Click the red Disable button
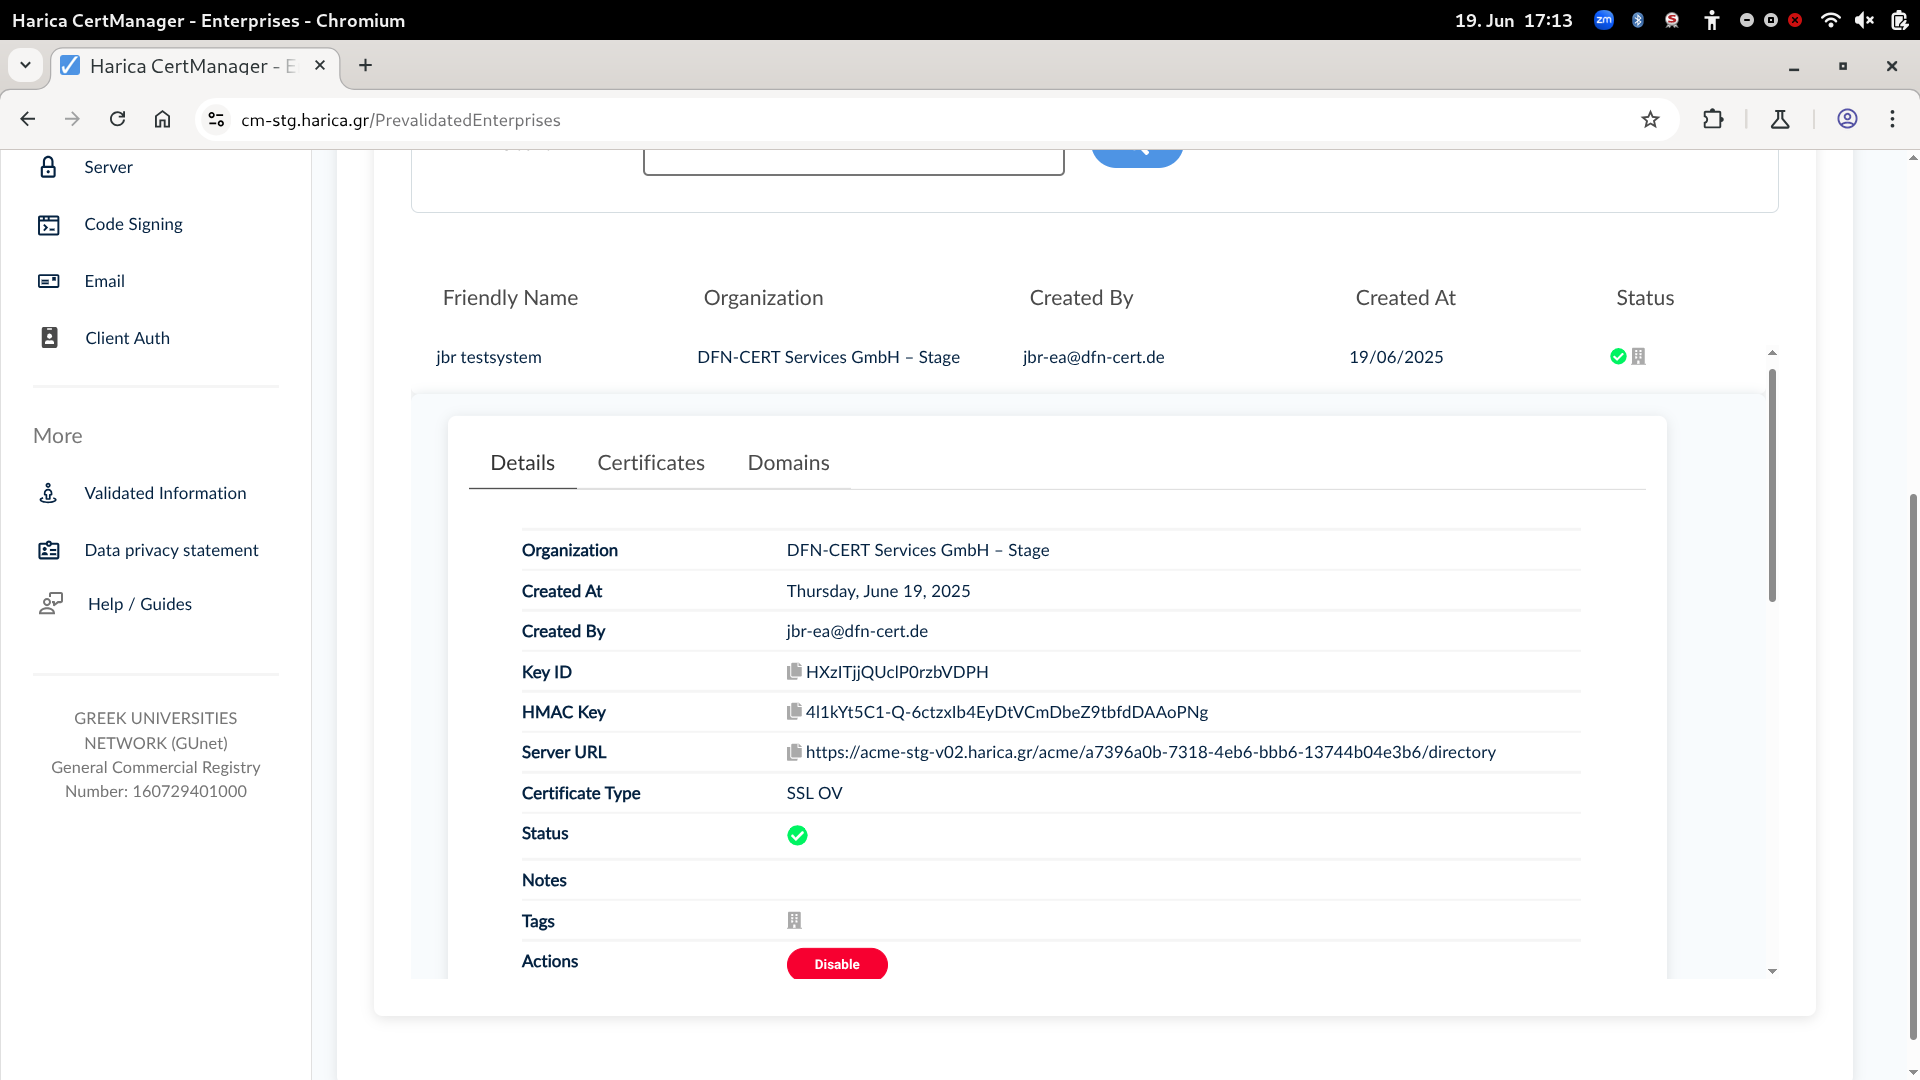 pos(837,964)
